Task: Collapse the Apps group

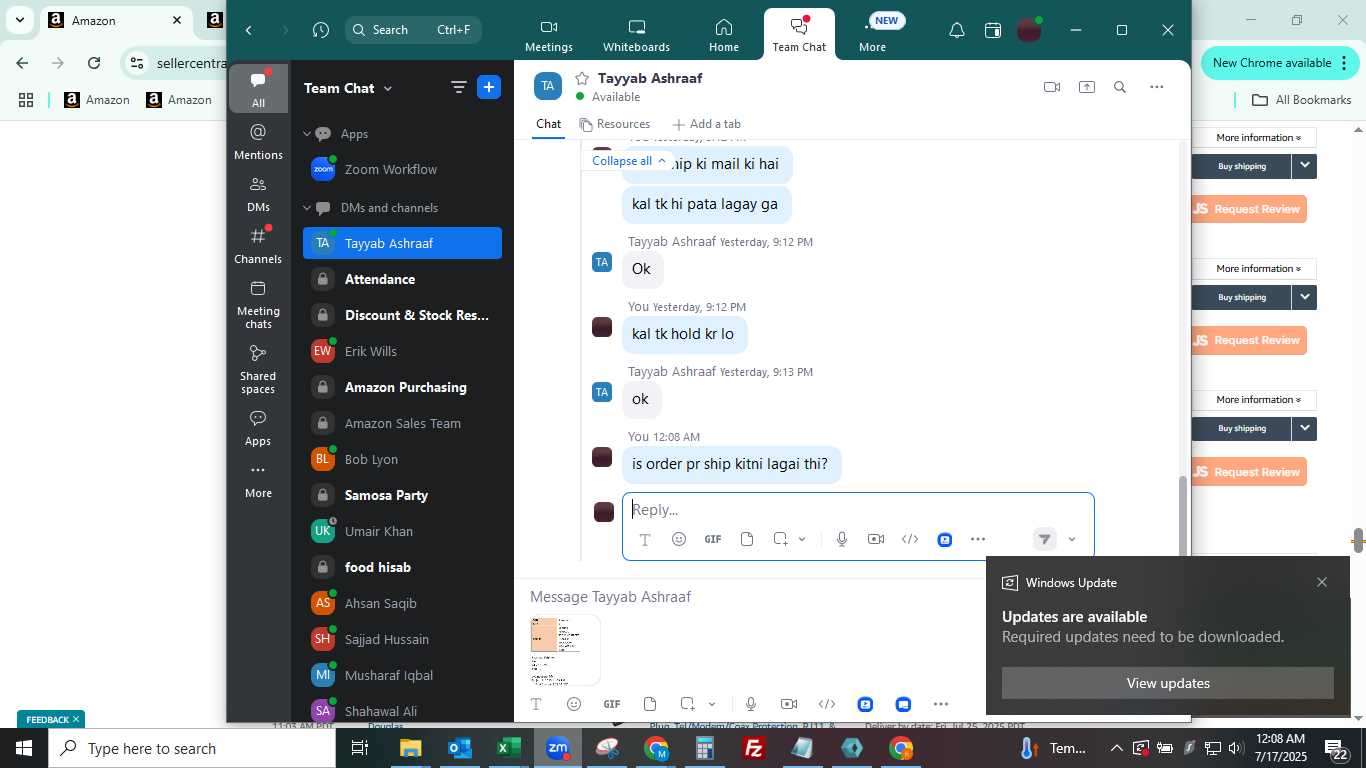Action: [x=308, y=134]
